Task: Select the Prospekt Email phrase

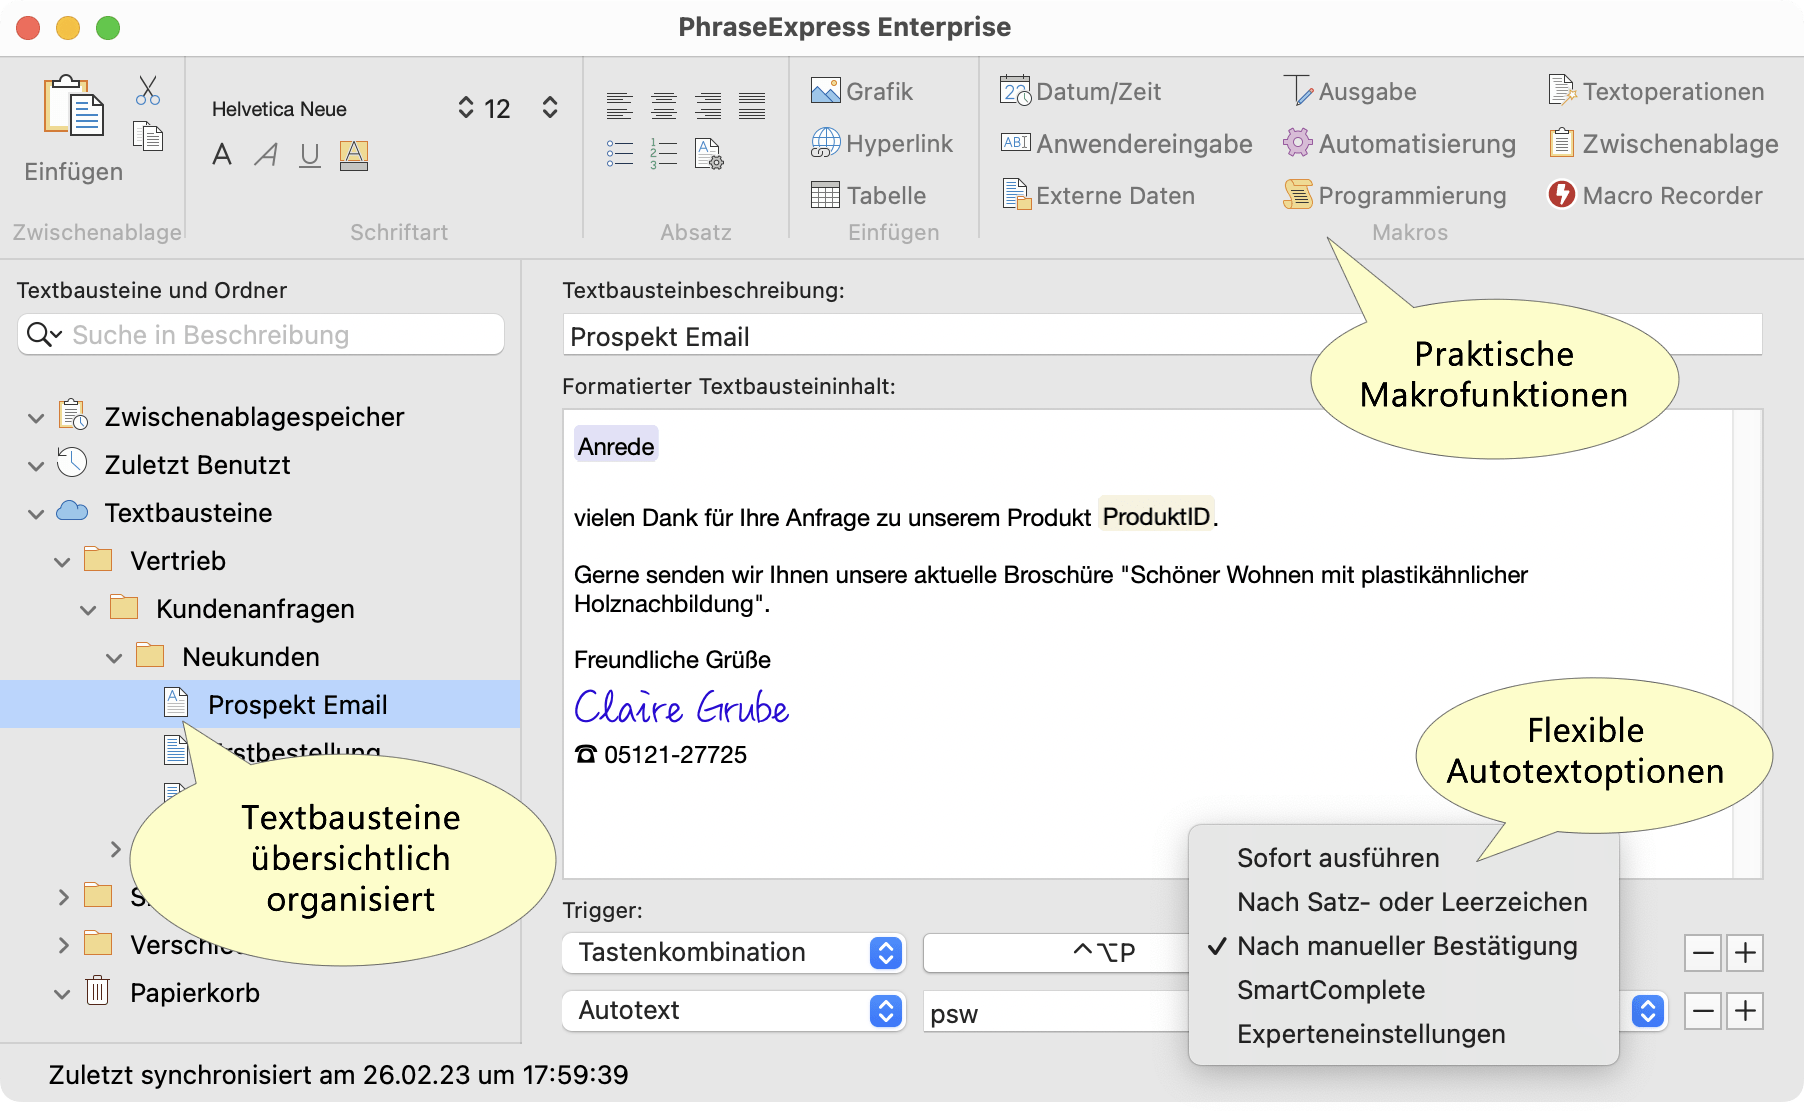Action: [260, 704]
